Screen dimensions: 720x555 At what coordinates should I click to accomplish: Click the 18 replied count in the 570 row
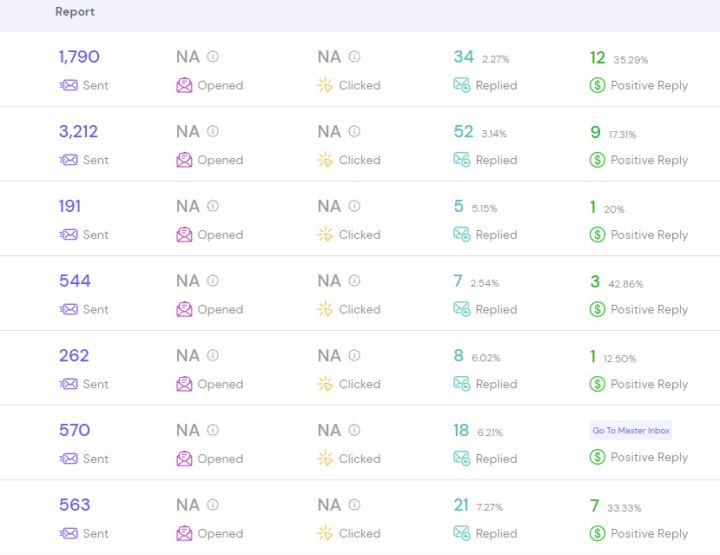pos(461,430)
